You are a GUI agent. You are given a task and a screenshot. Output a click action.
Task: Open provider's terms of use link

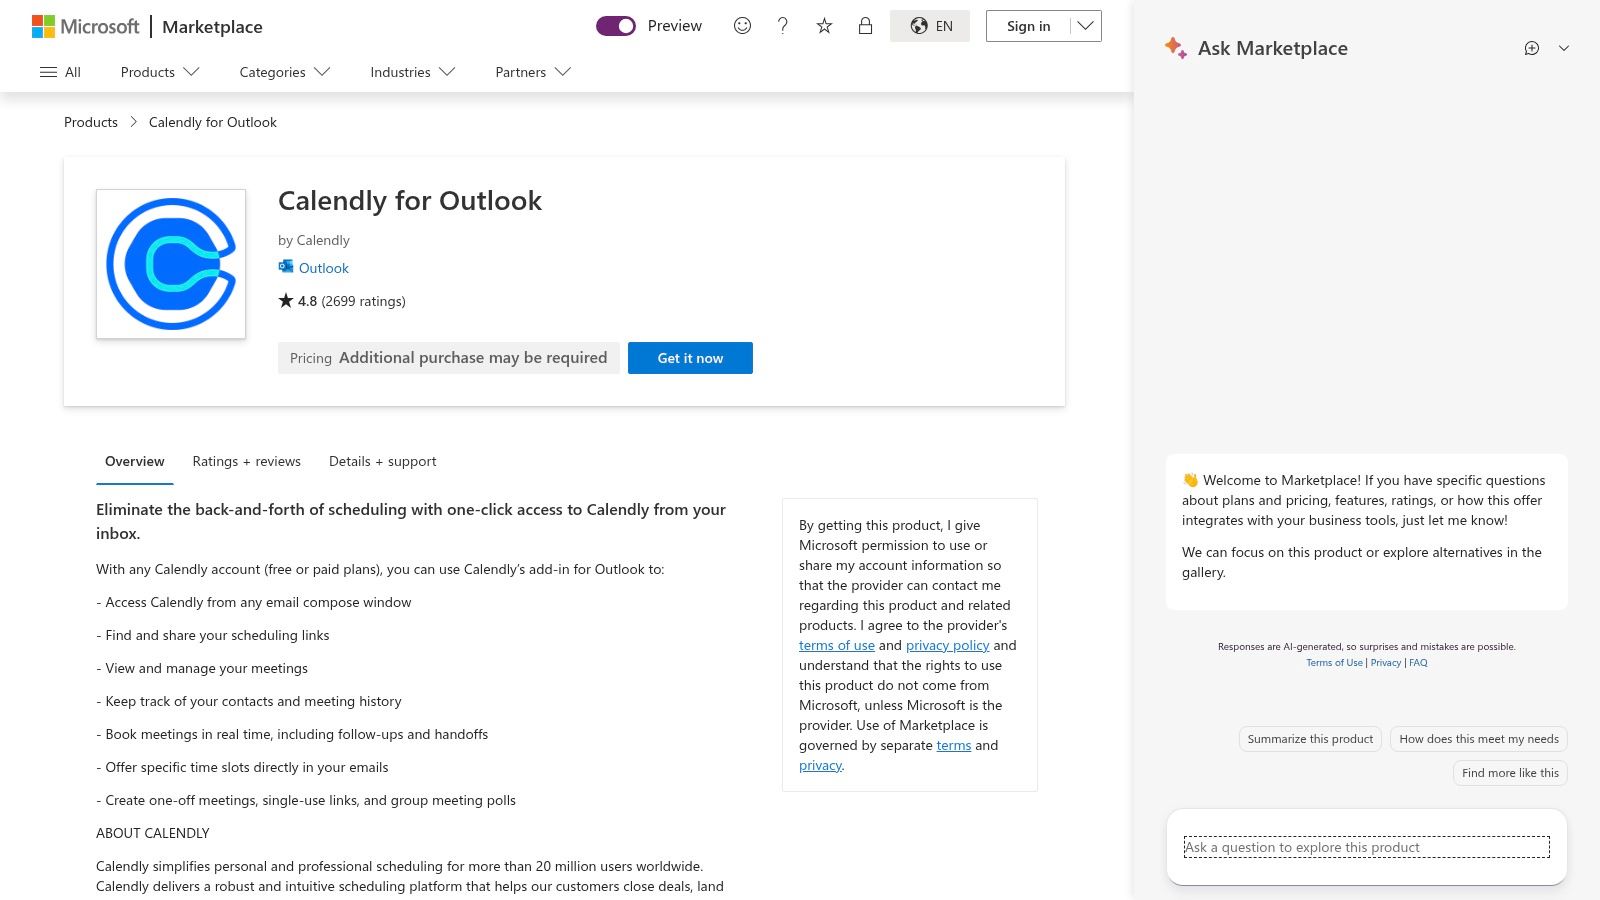point(837,645)
